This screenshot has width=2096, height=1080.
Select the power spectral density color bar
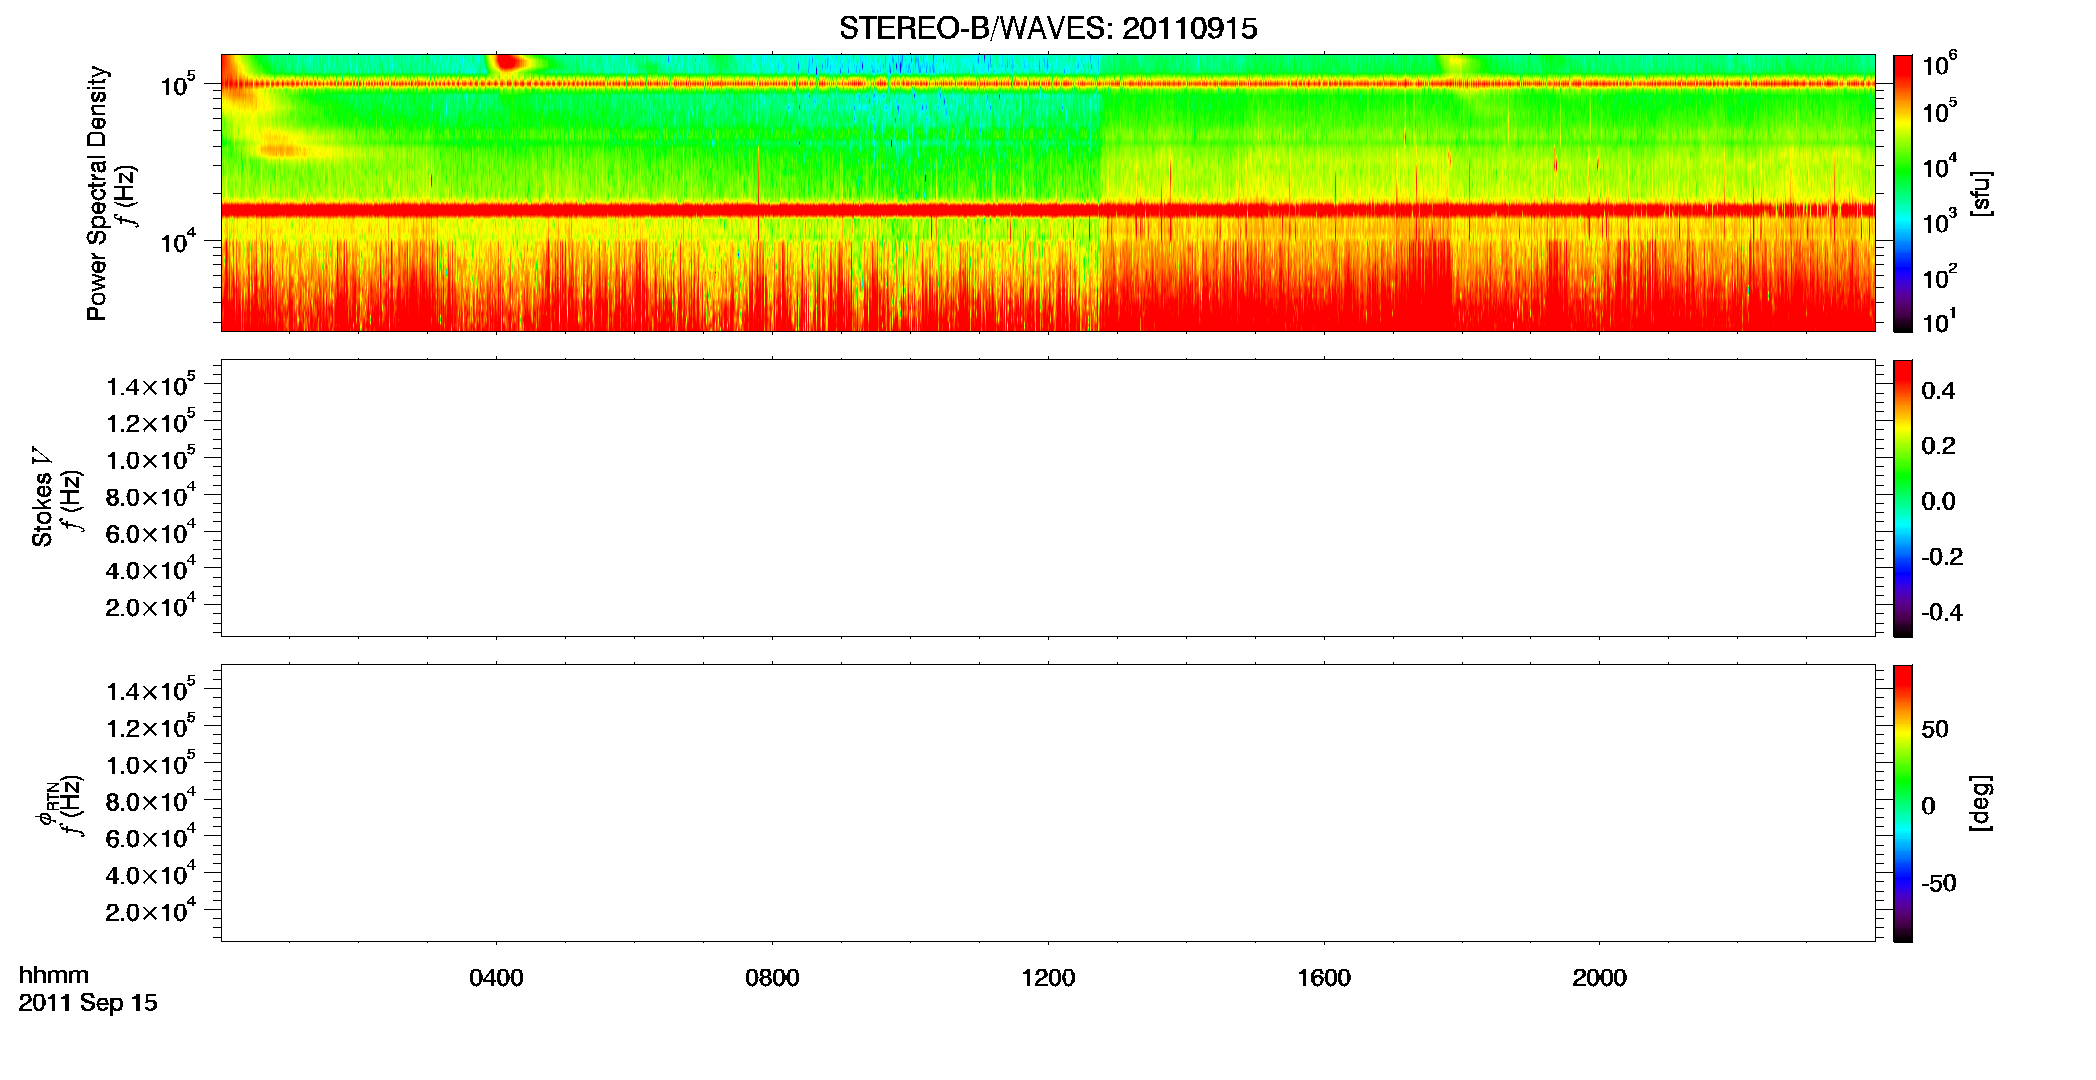click(1903, 193)
